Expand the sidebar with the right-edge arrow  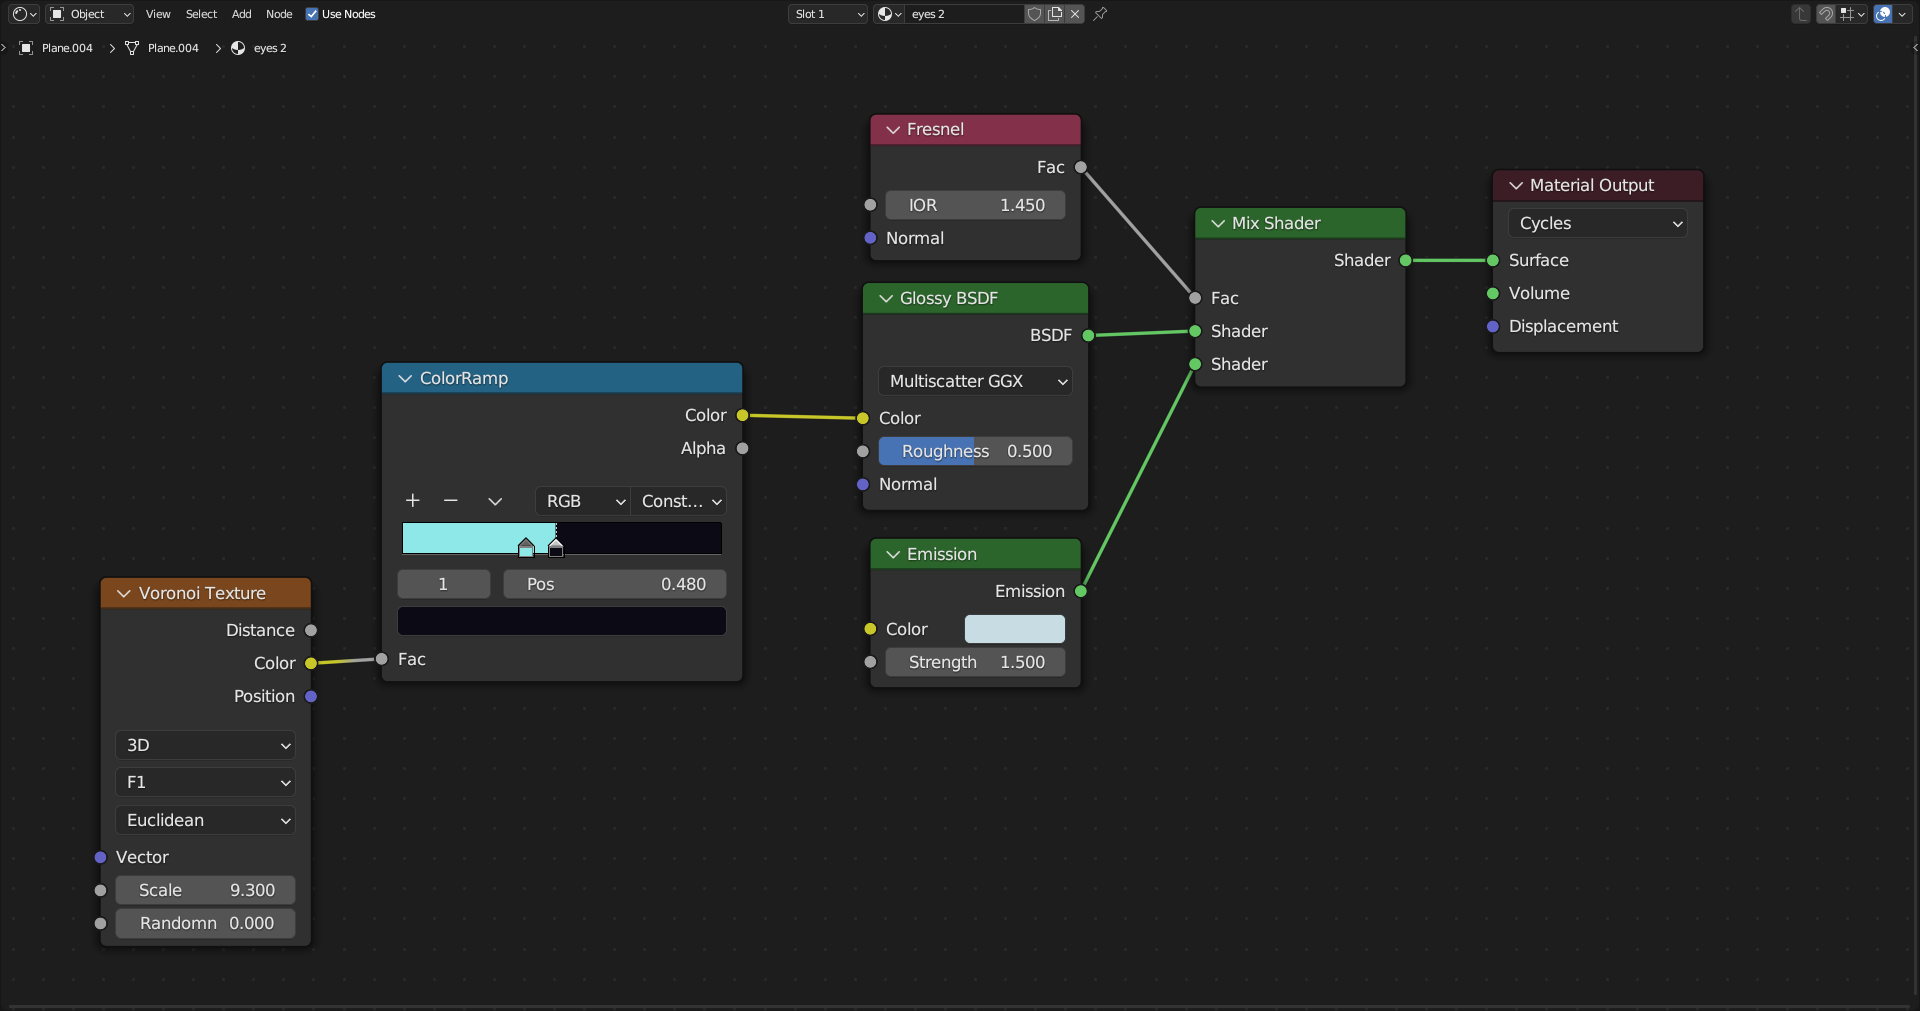click(1914, 46)
